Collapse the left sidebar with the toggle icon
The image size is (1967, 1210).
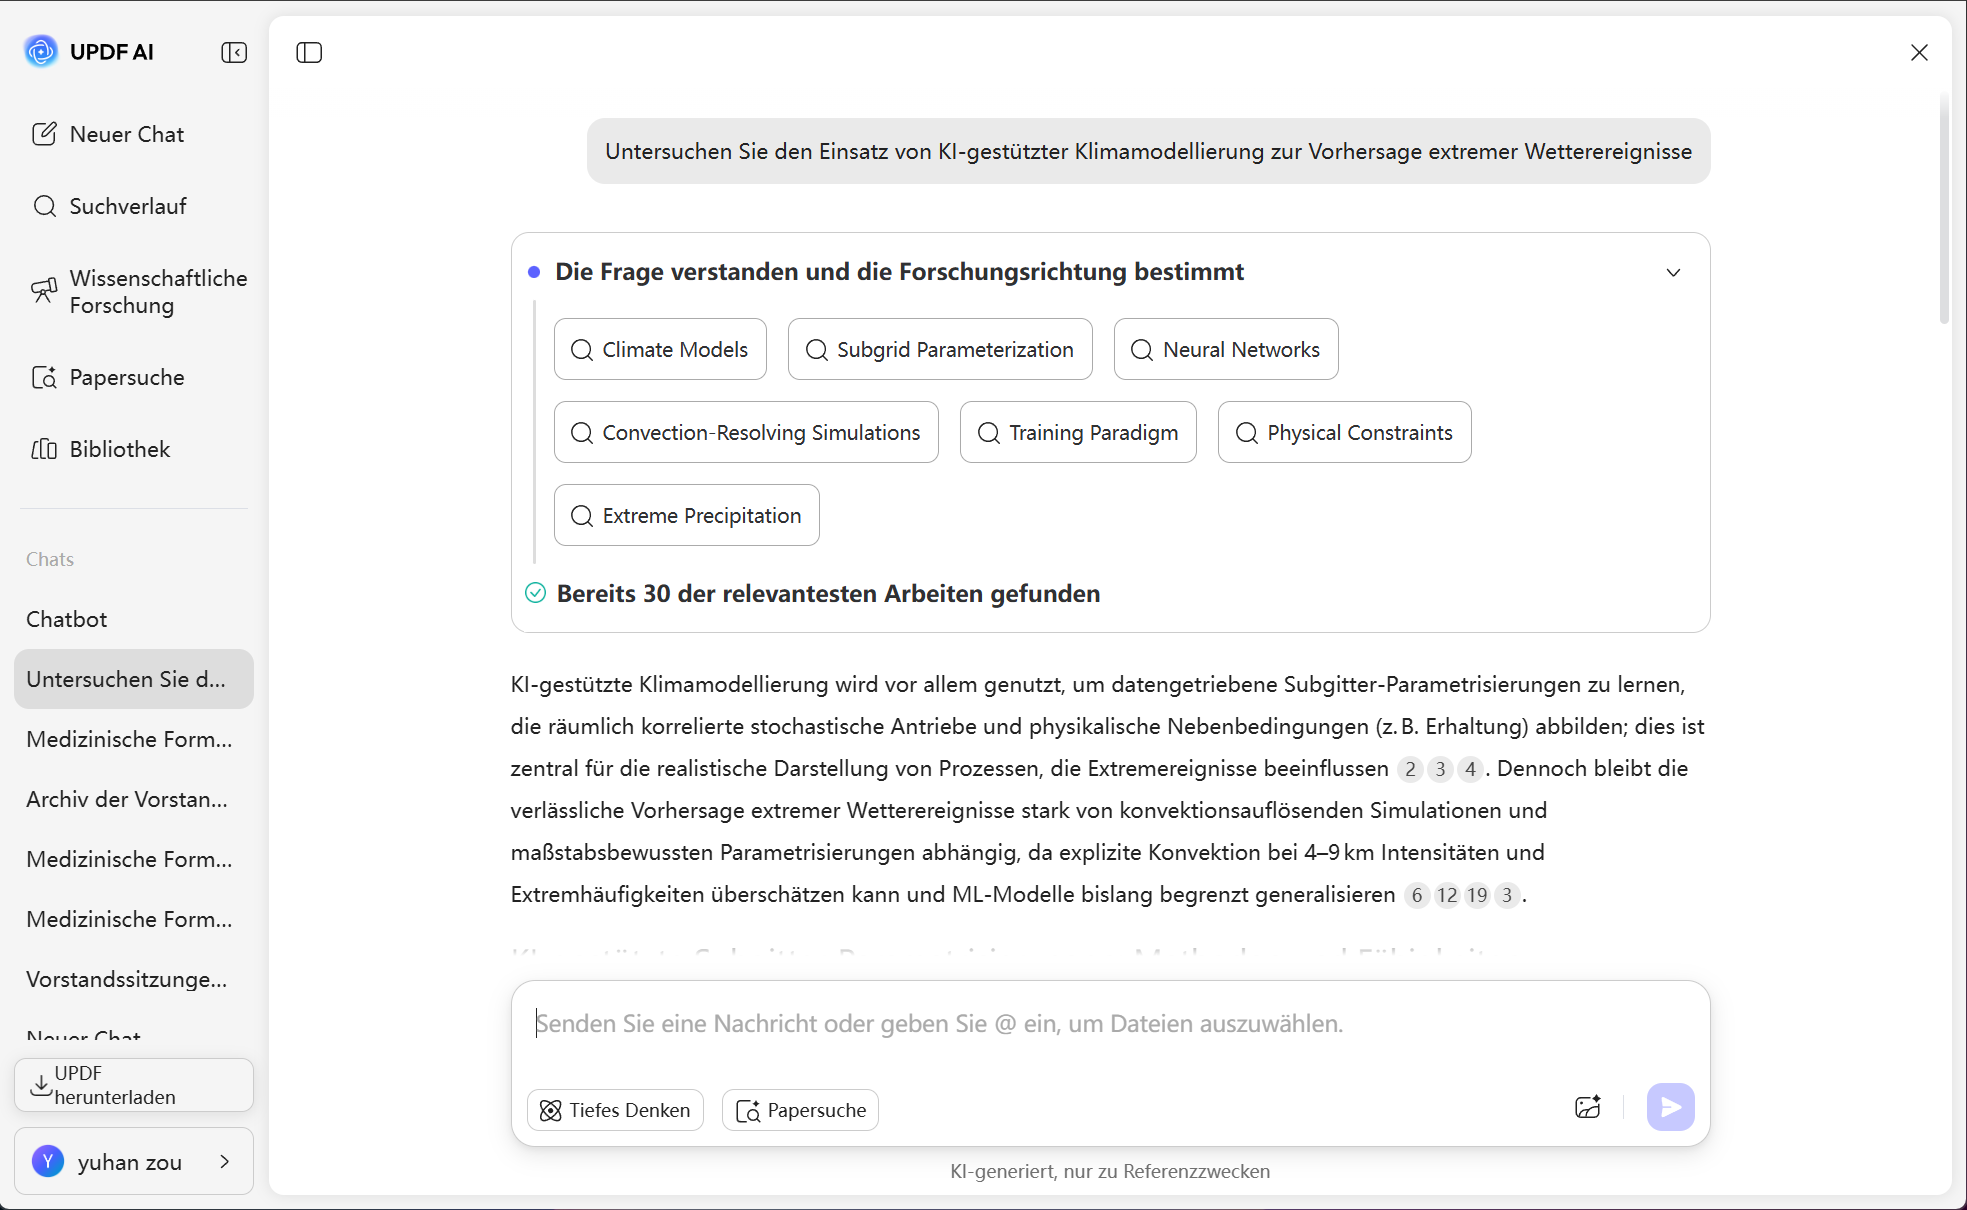pyautogui.click(x=234, y=52)
